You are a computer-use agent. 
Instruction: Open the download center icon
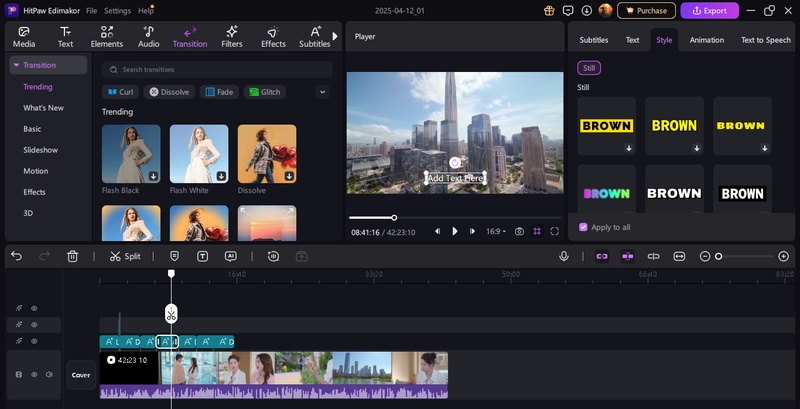coord(587,11)
